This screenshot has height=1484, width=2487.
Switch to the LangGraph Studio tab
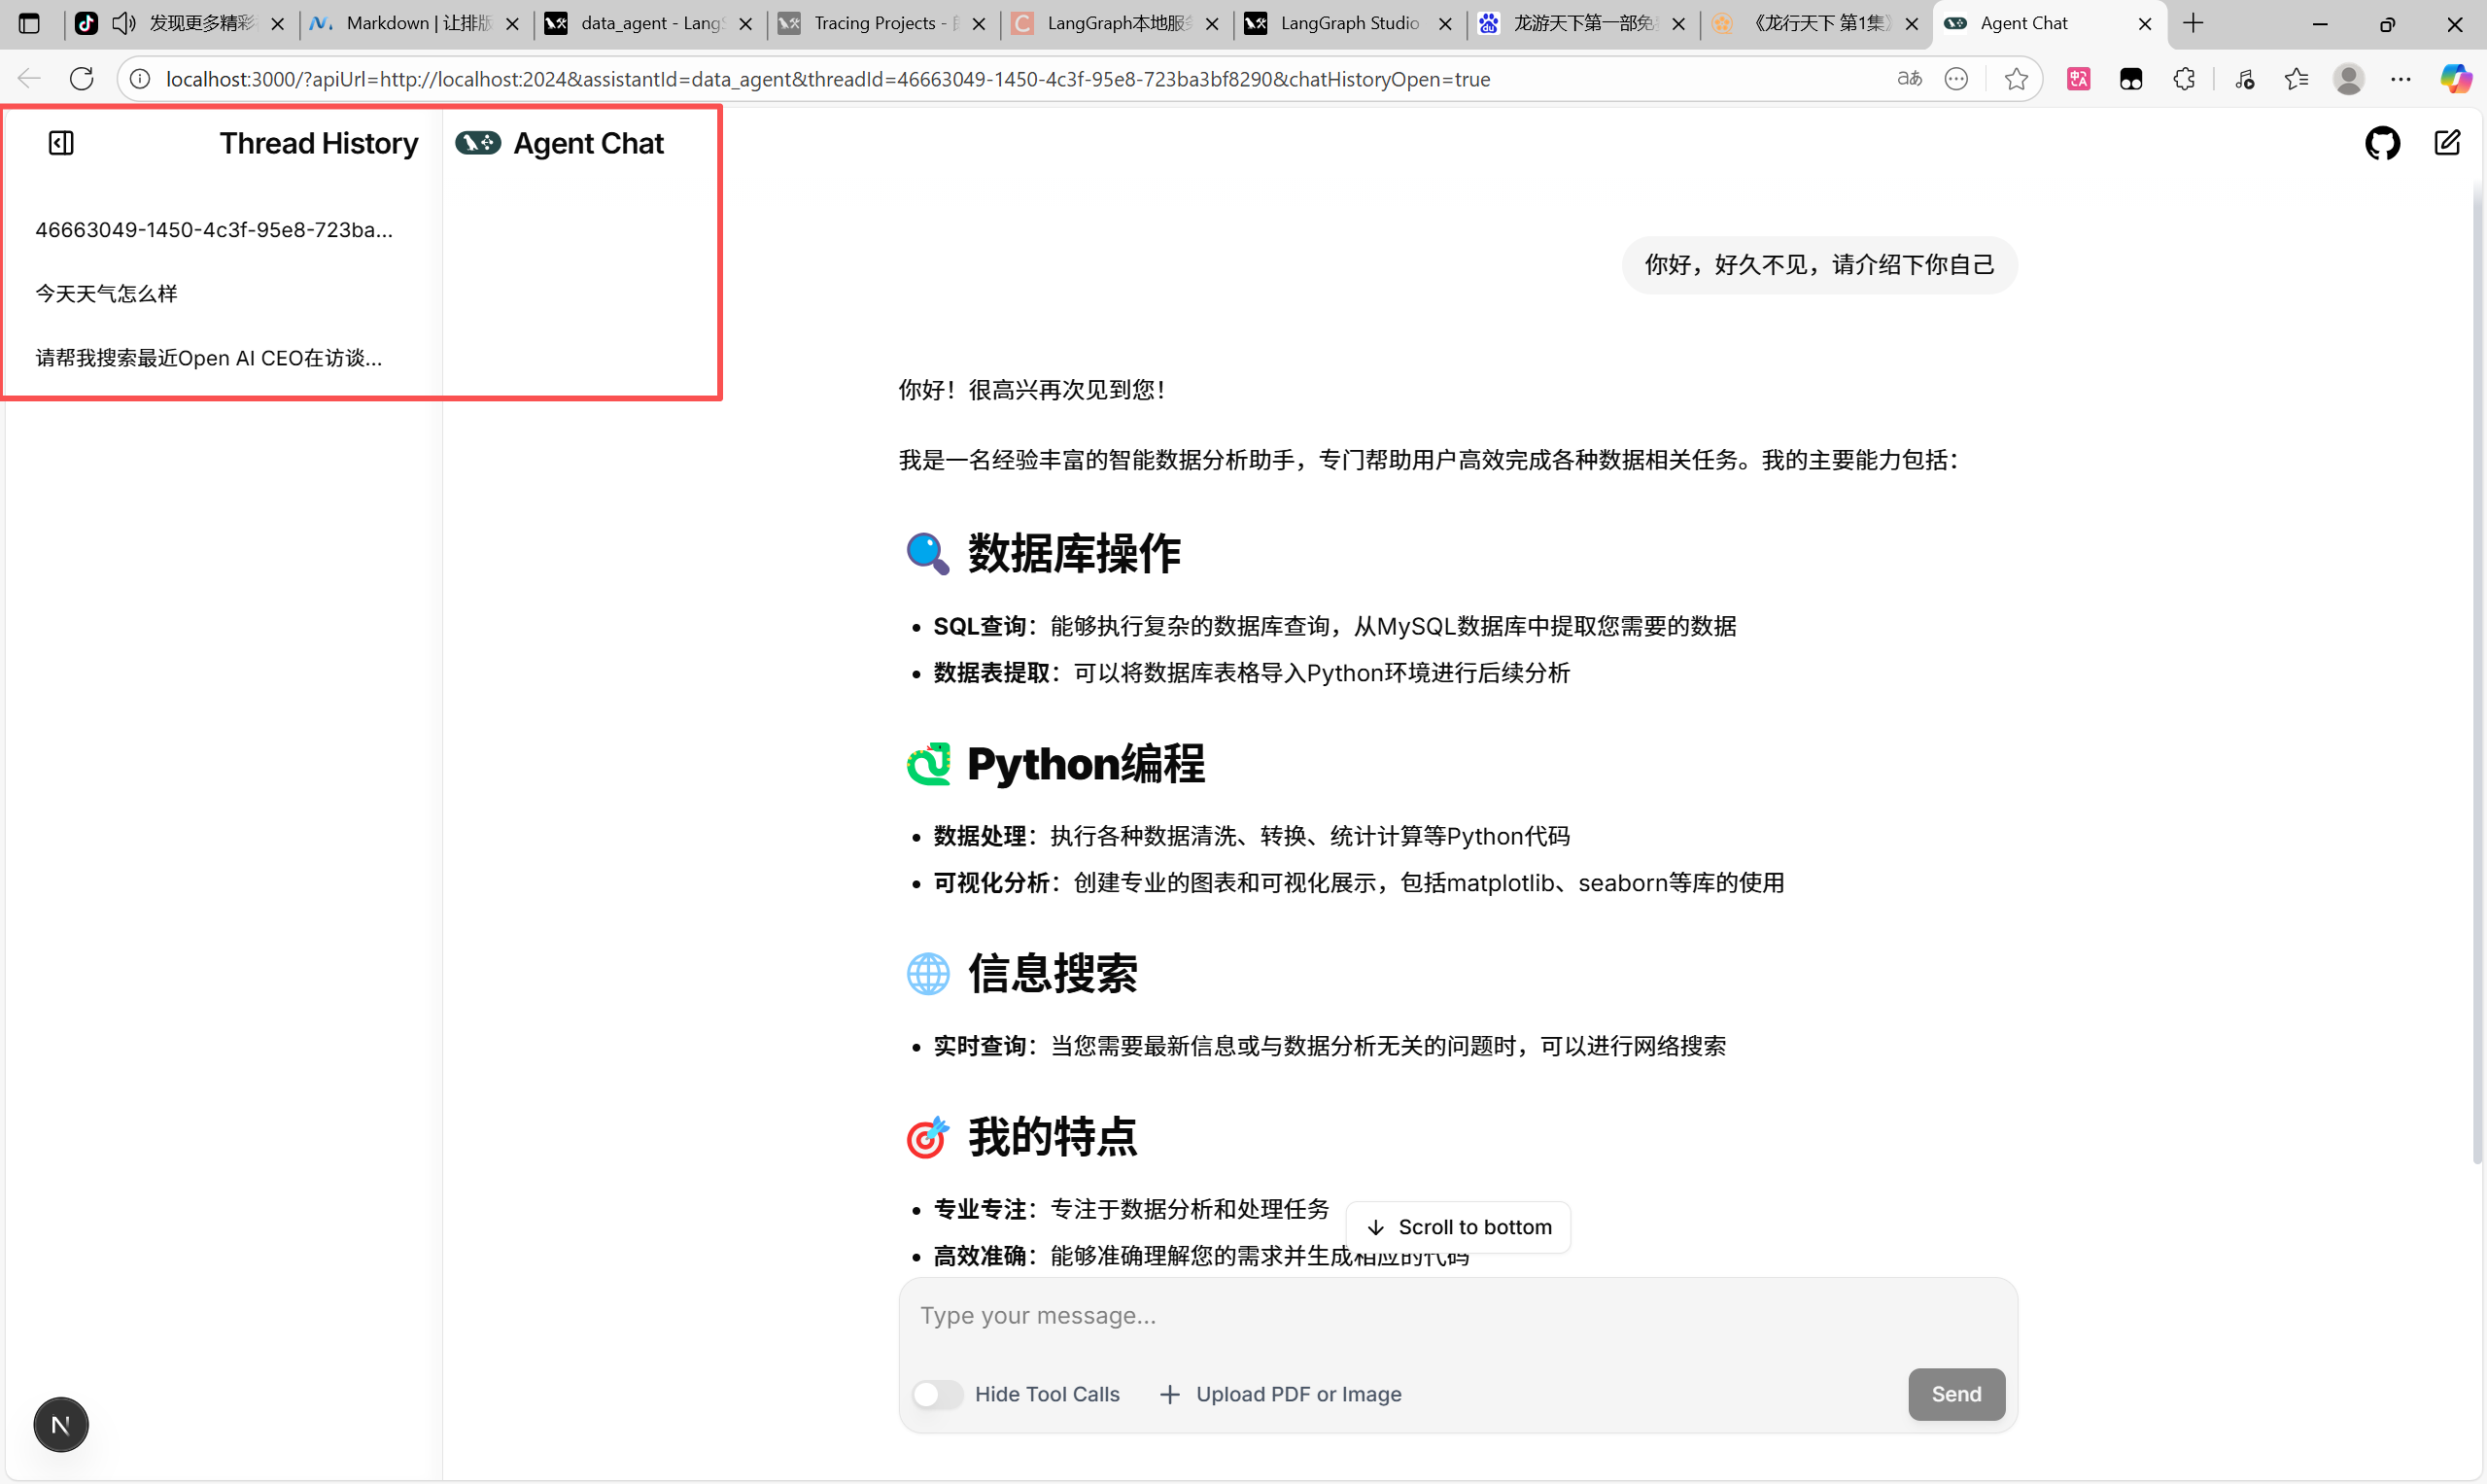point(1348,23)
